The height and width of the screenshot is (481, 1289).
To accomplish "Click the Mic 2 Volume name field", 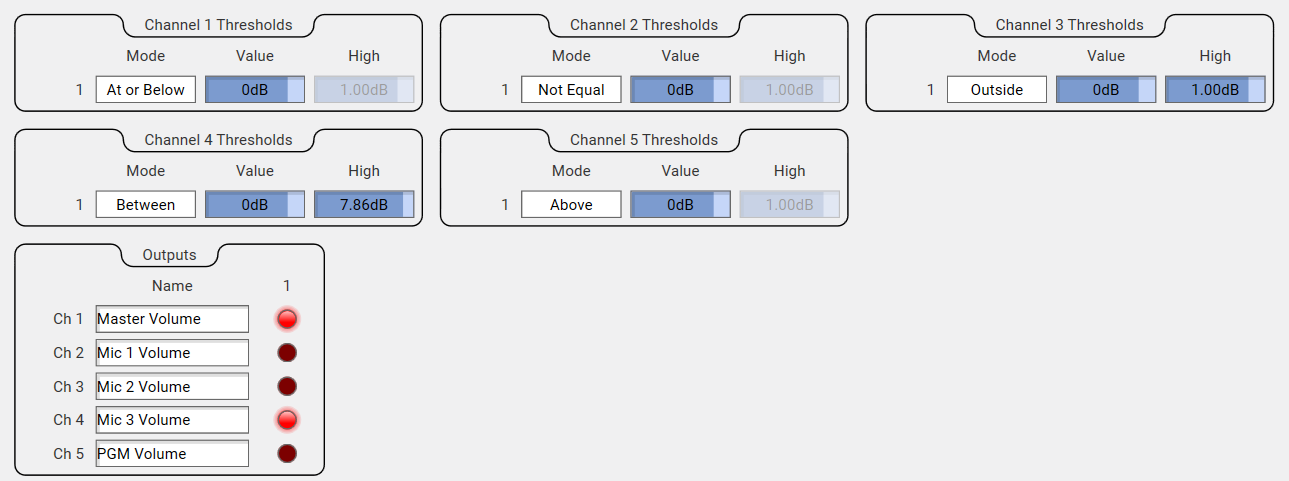I will click(172, 386).
